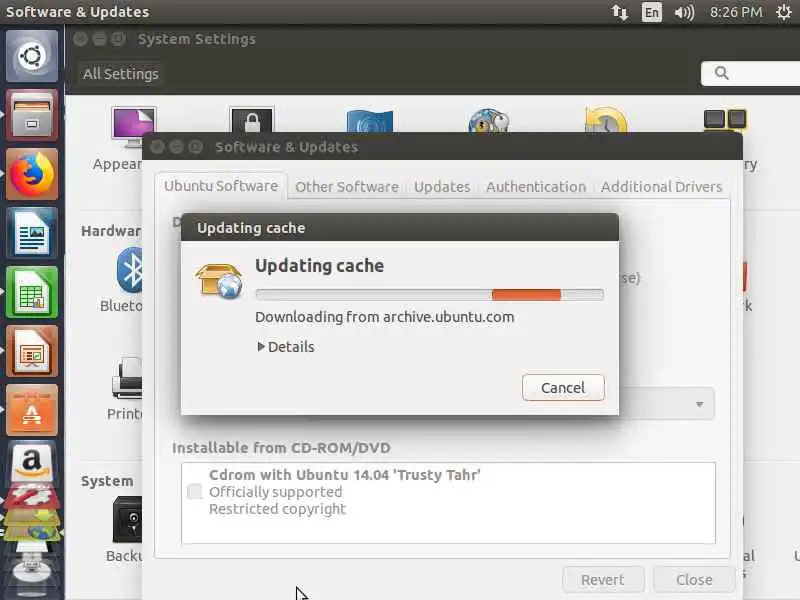
Task: Click the 'Restricted copyright' line
Action: point(278,509)
